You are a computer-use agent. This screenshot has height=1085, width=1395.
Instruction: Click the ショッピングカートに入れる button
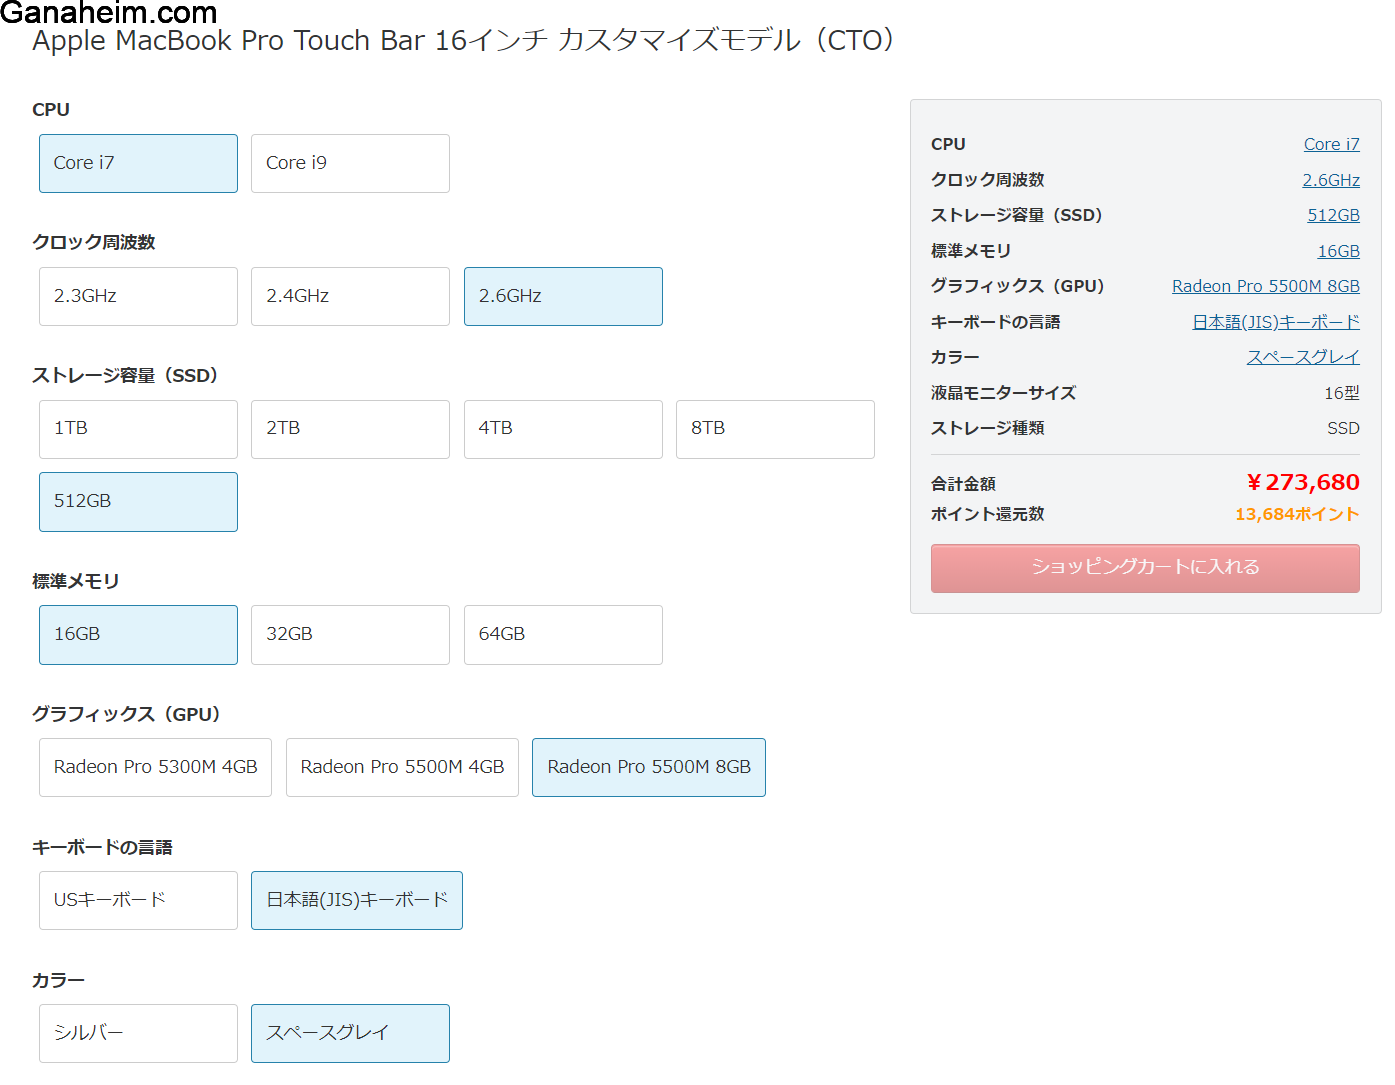(x=1145, y=568)
